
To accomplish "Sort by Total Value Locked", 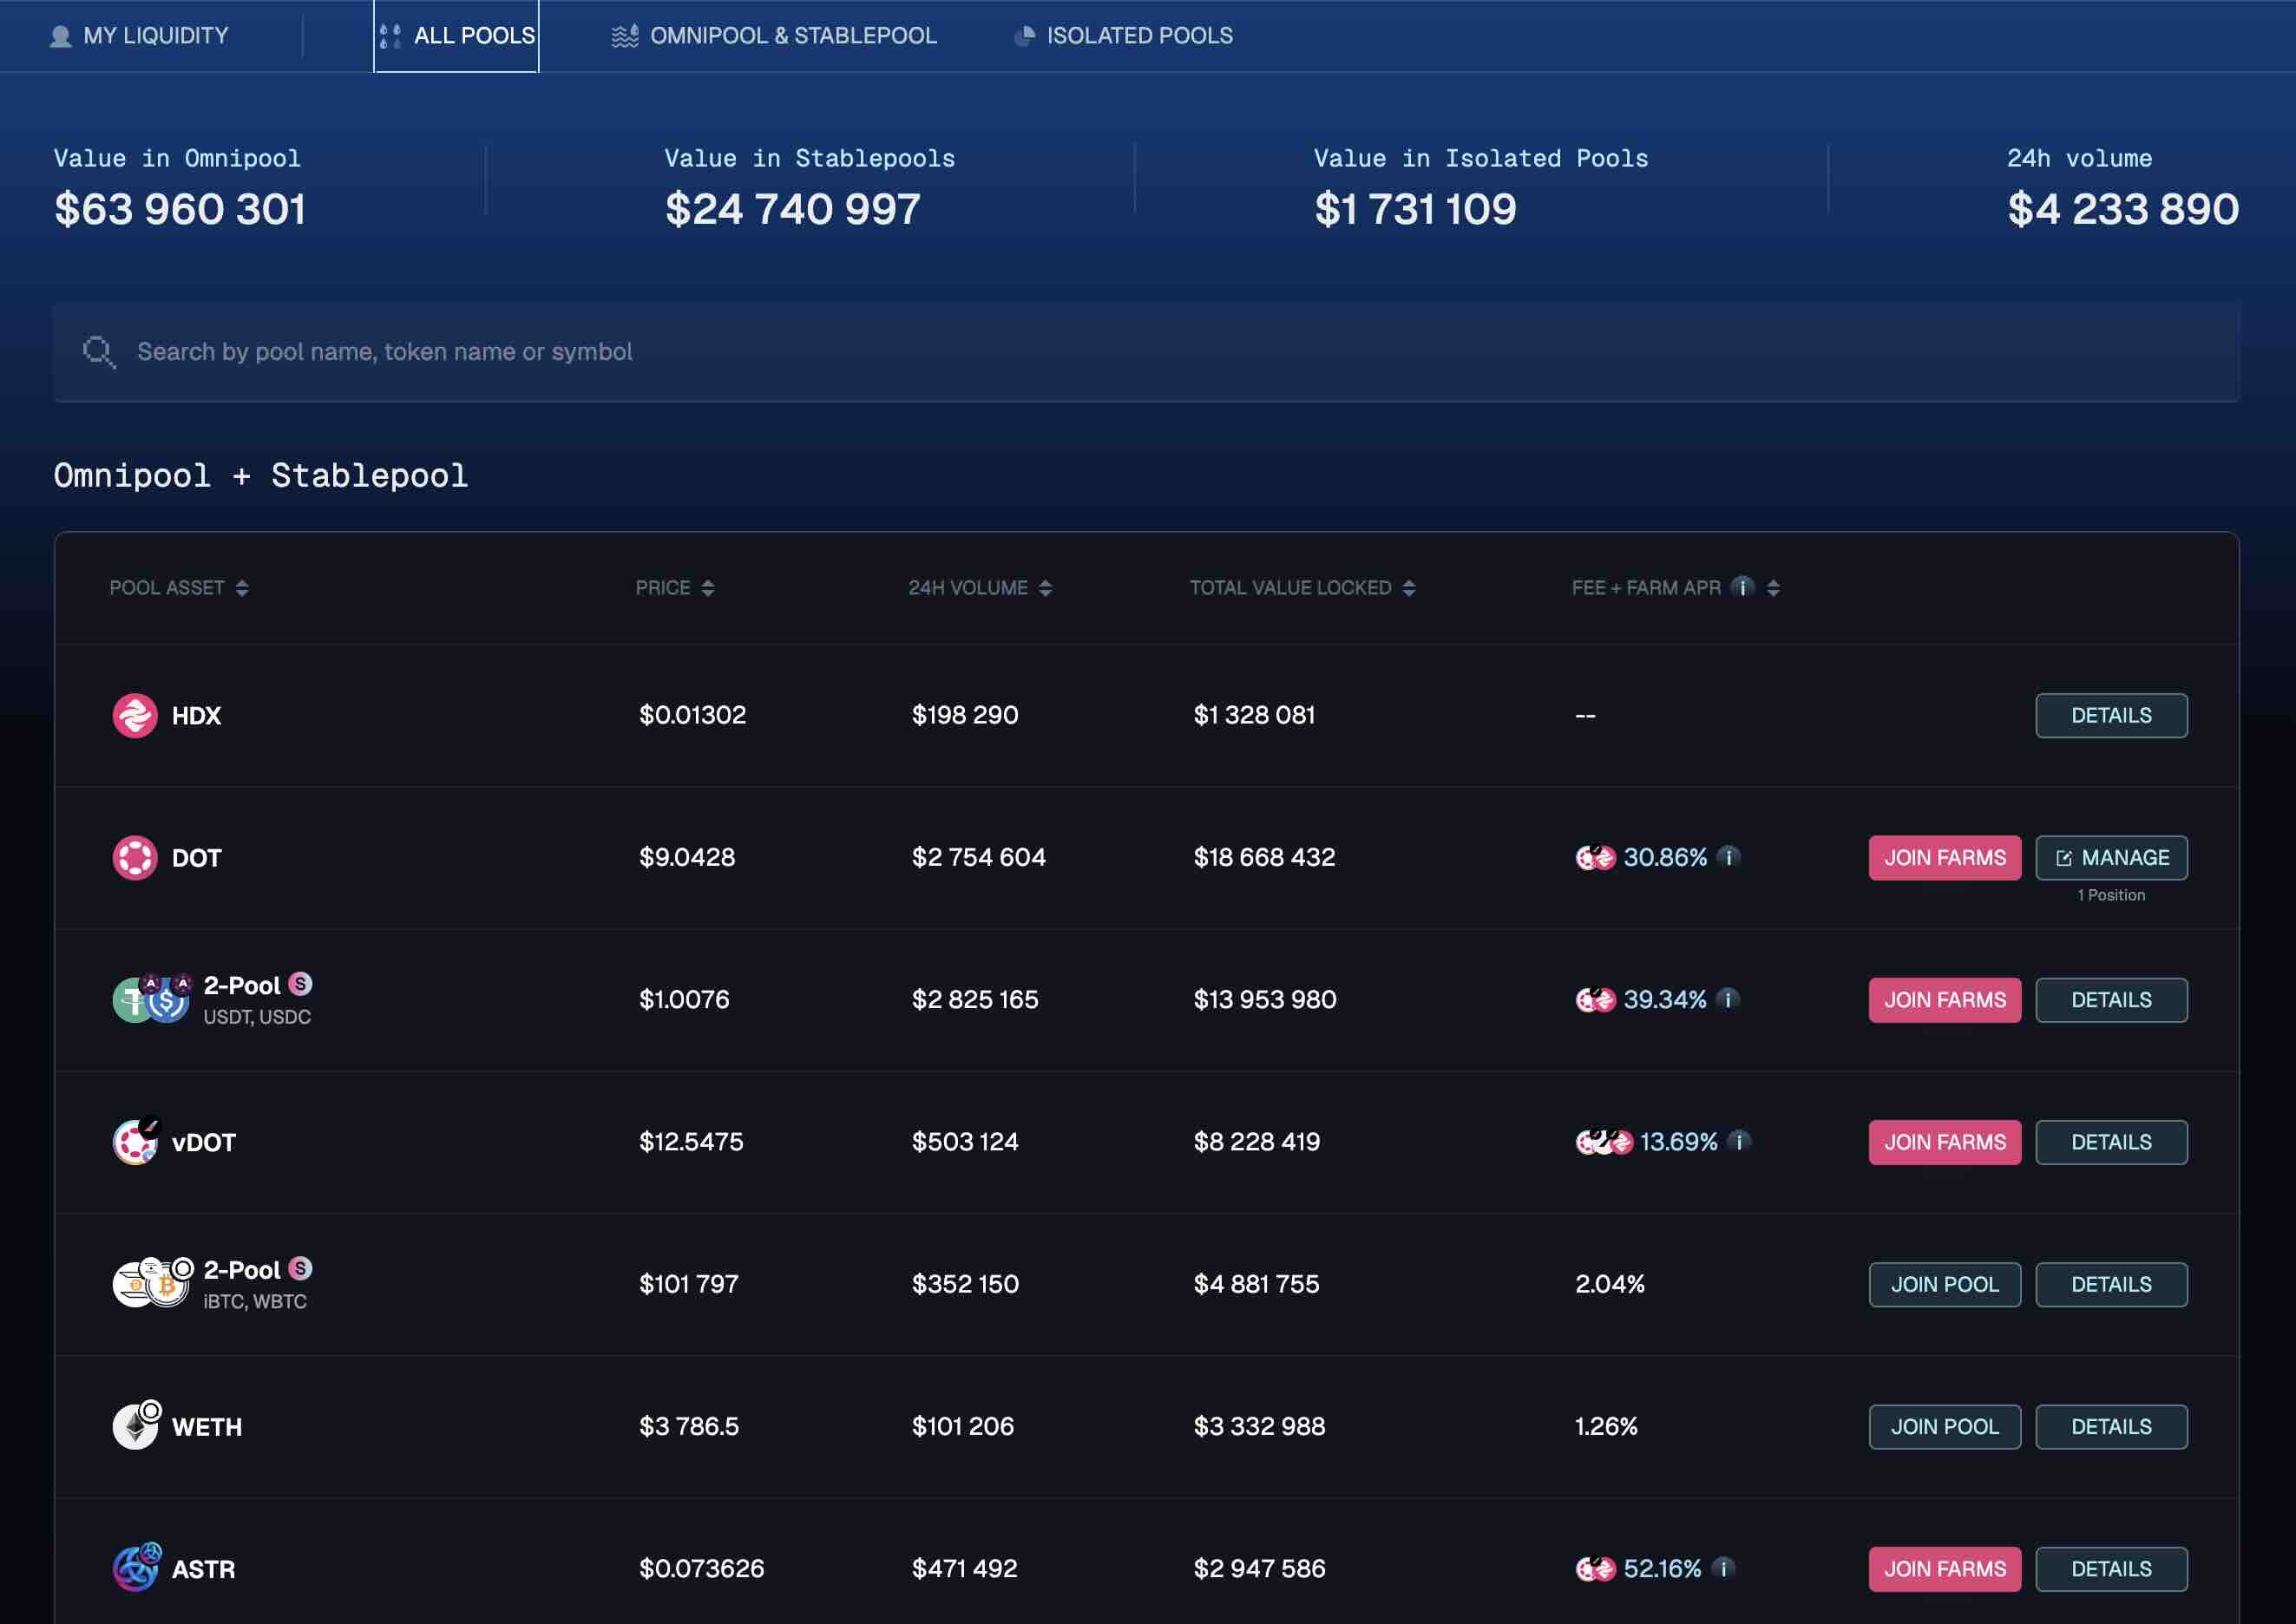I will click(1302, 588).
